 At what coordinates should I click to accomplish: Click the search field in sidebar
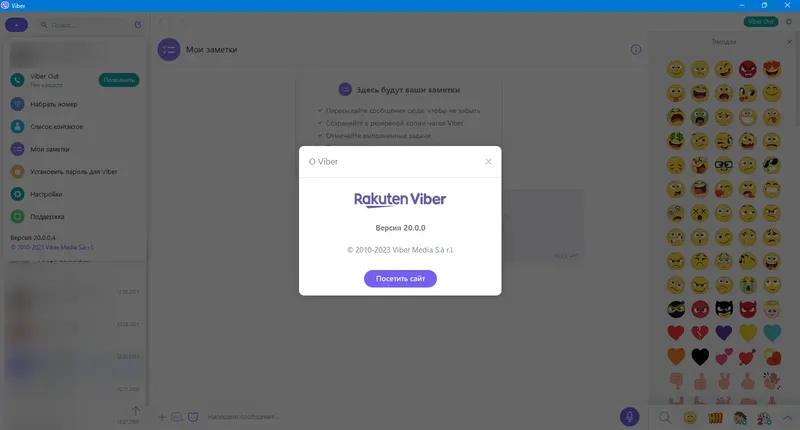[84, 24]
